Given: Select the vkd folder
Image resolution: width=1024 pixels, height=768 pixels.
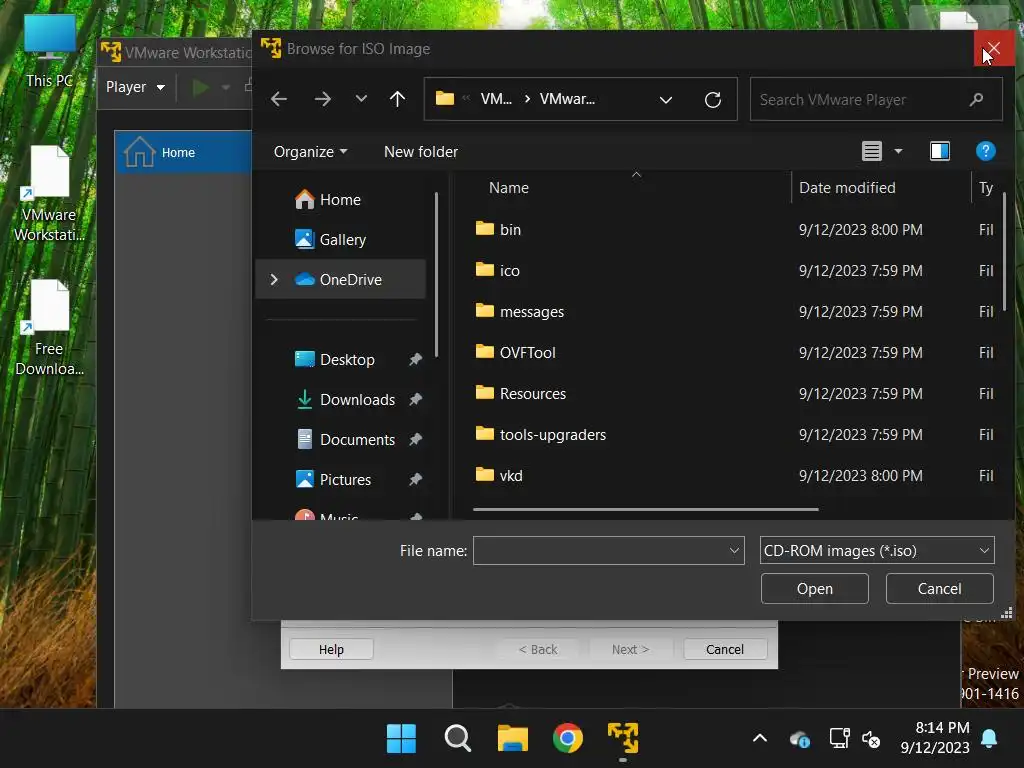Looking at the screenshot, I should click(511, 476).
